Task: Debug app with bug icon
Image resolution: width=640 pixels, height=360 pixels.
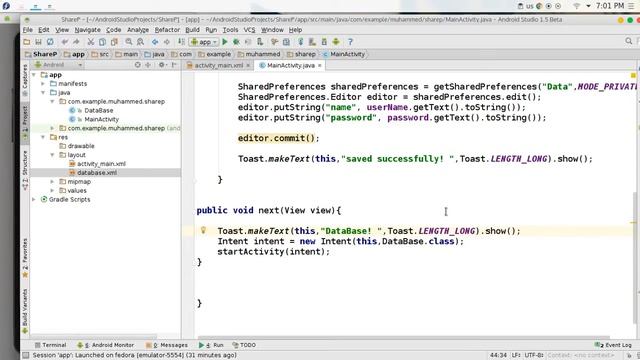Action: pos(236,42)
